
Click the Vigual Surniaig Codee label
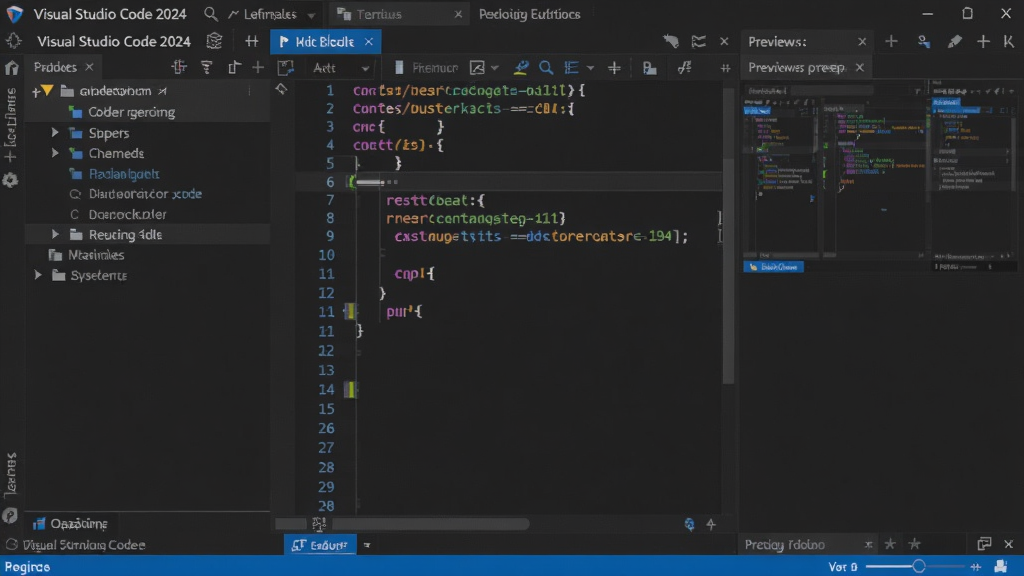(x=84, y=545)
